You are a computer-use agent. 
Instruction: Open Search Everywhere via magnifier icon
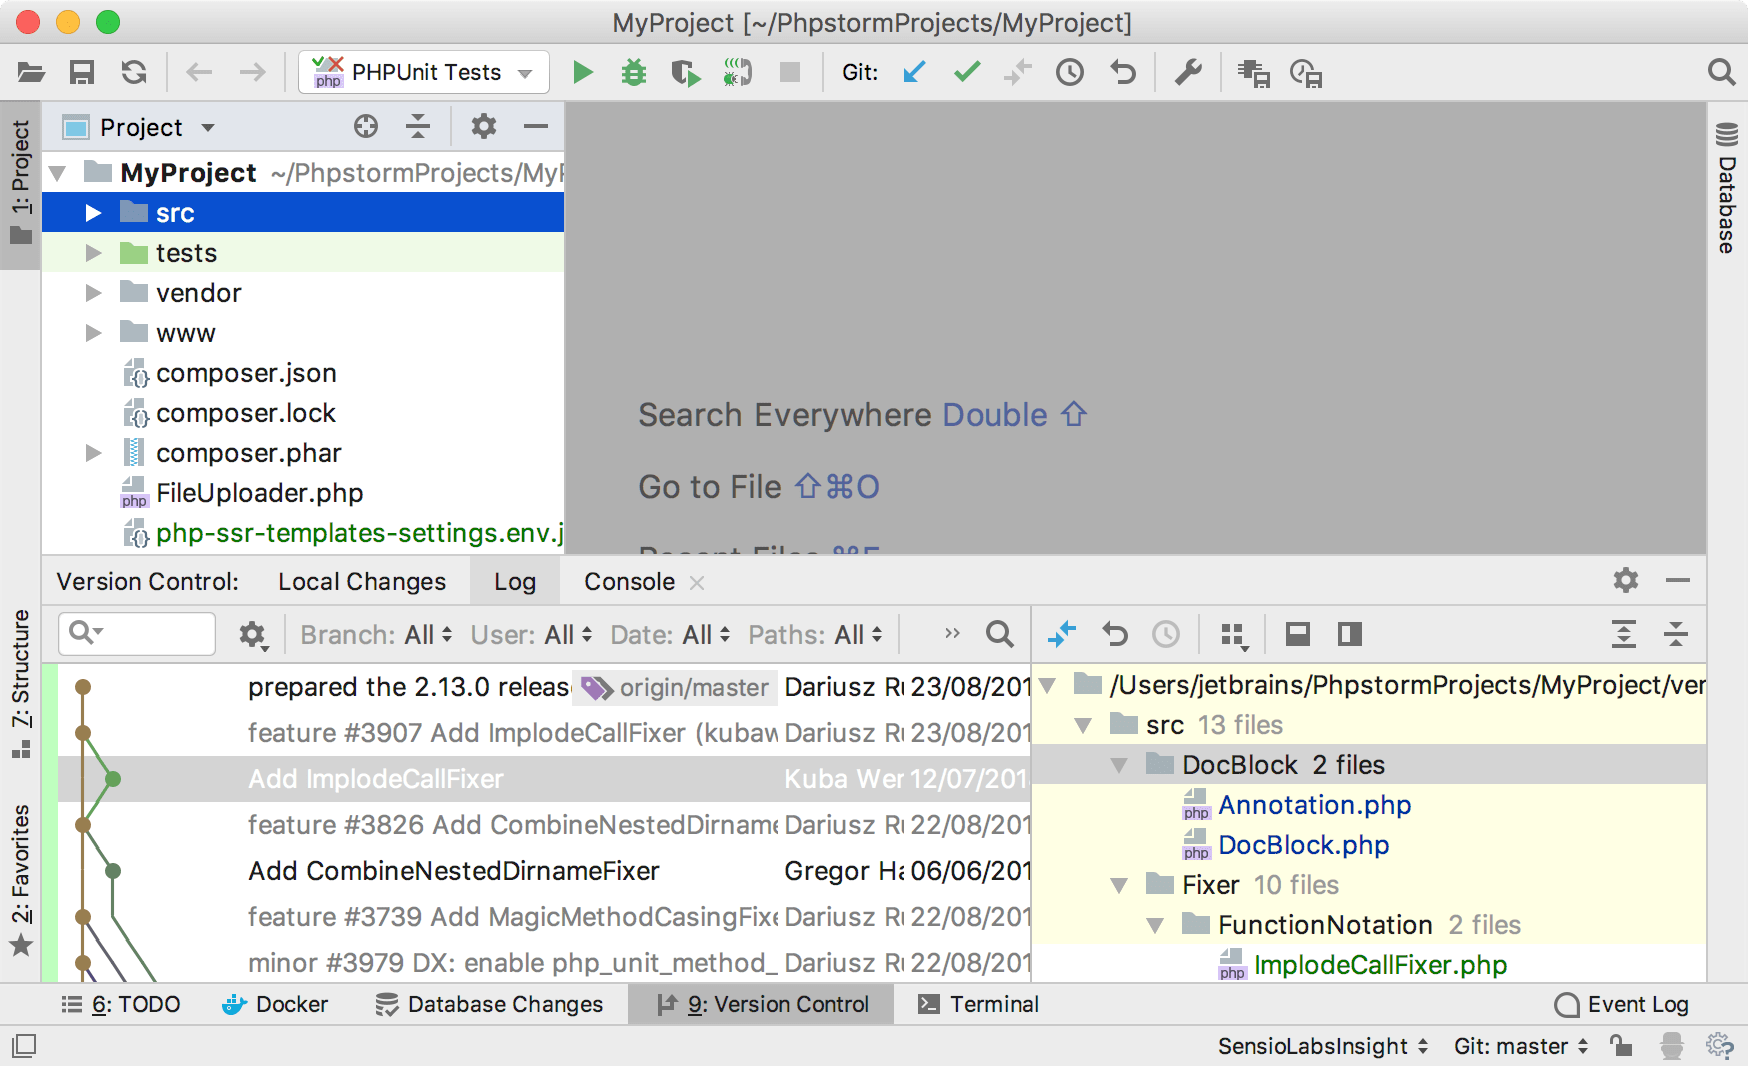1721,72
